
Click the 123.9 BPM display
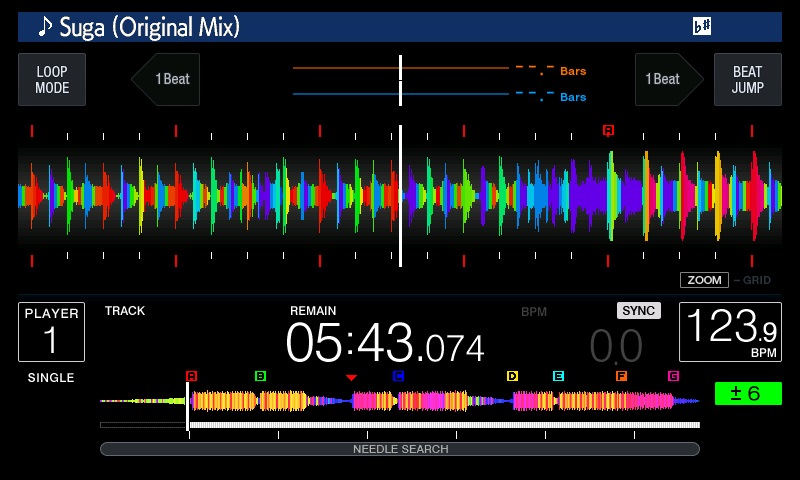[730, 332]
